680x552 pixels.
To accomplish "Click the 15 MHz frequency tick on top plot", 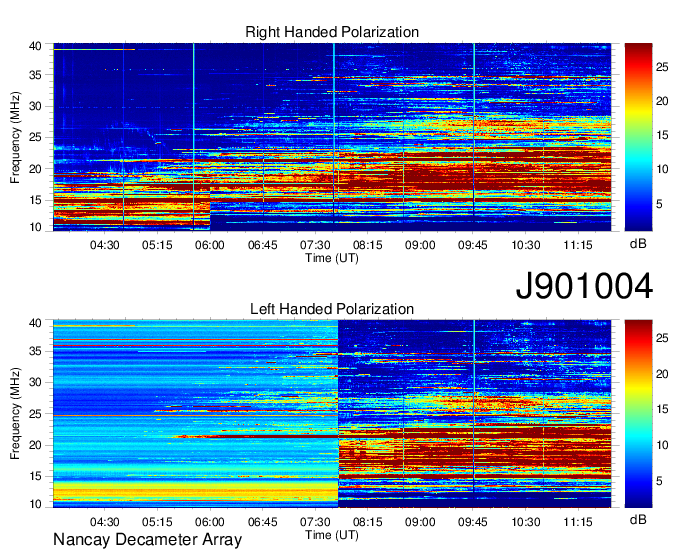I will (x=36, y=200).
